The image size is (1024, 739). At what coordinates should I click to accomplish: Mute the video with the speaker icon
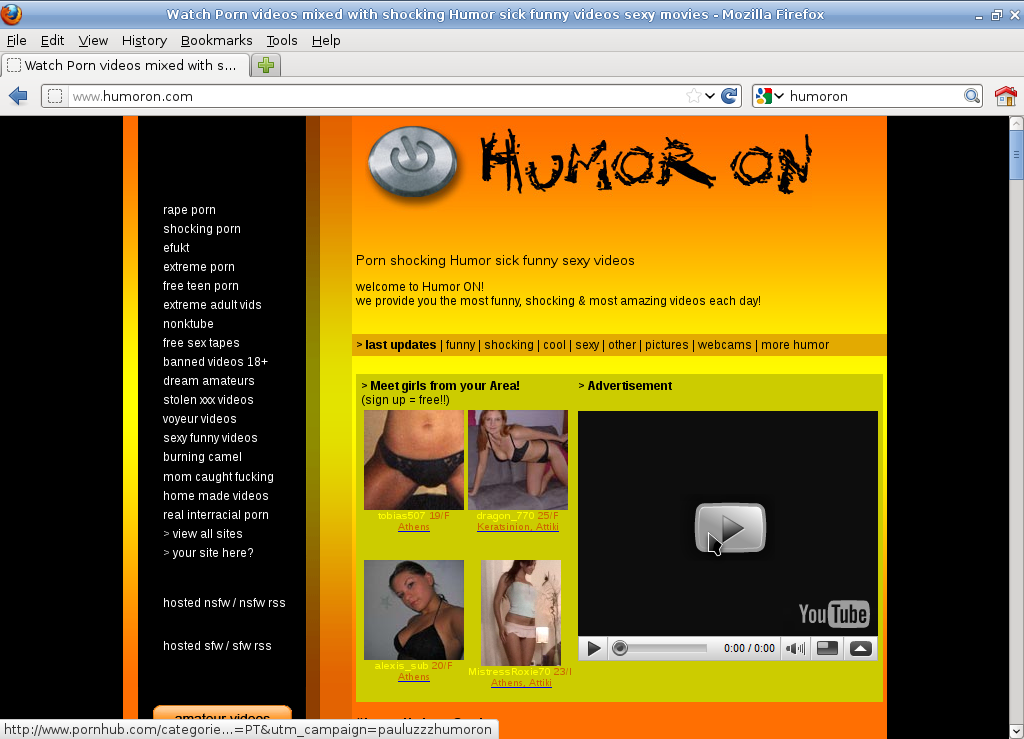(x=795, y=648)
